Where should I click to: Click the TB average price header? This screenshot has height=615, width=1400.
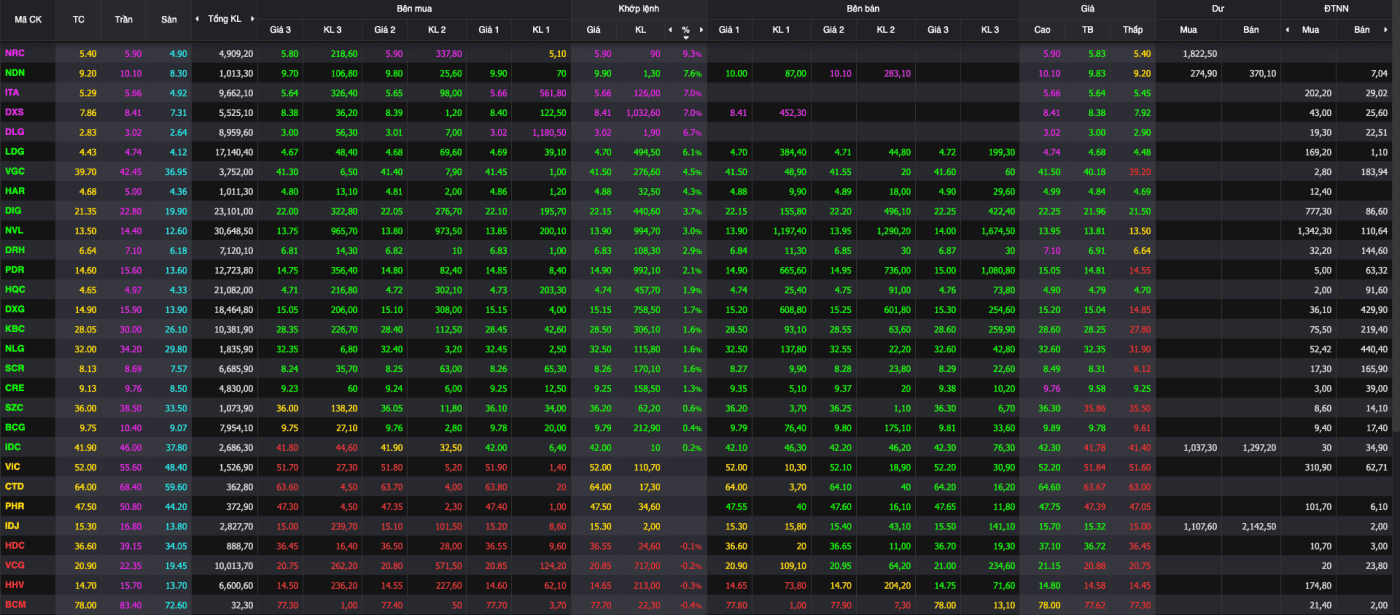(1087, 30)
